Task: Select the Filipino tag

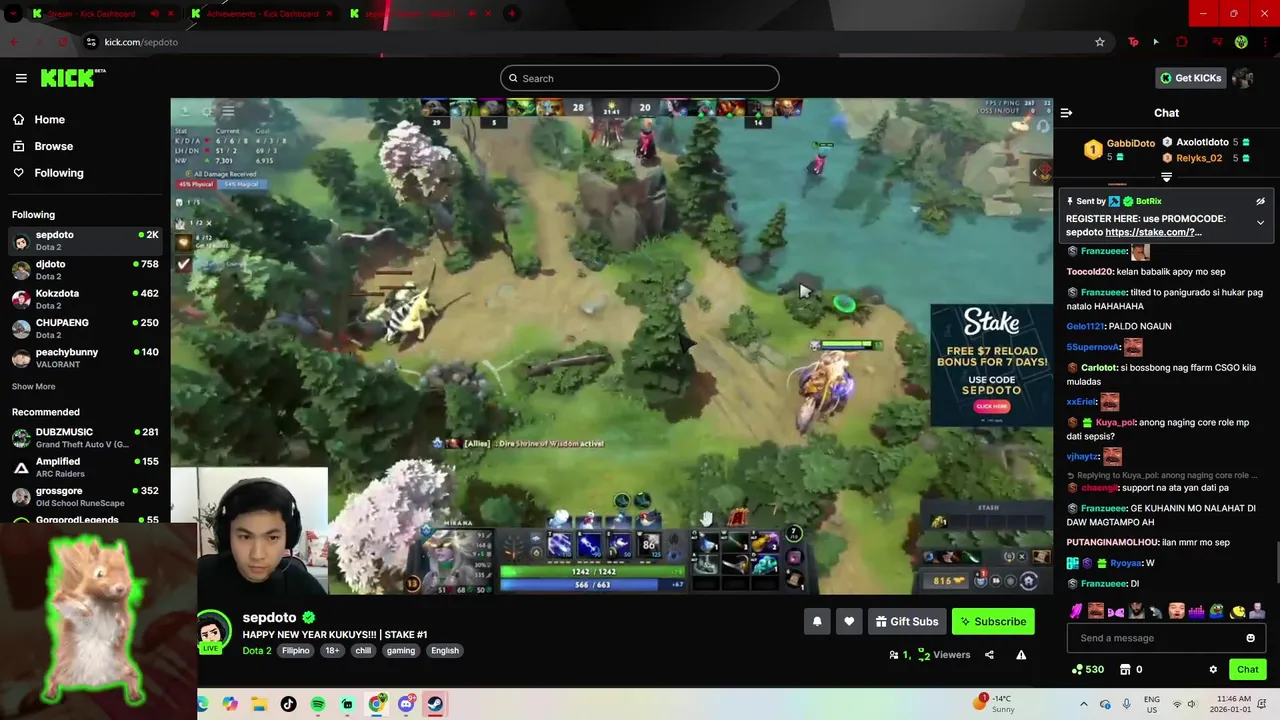Action: [296, 650]
